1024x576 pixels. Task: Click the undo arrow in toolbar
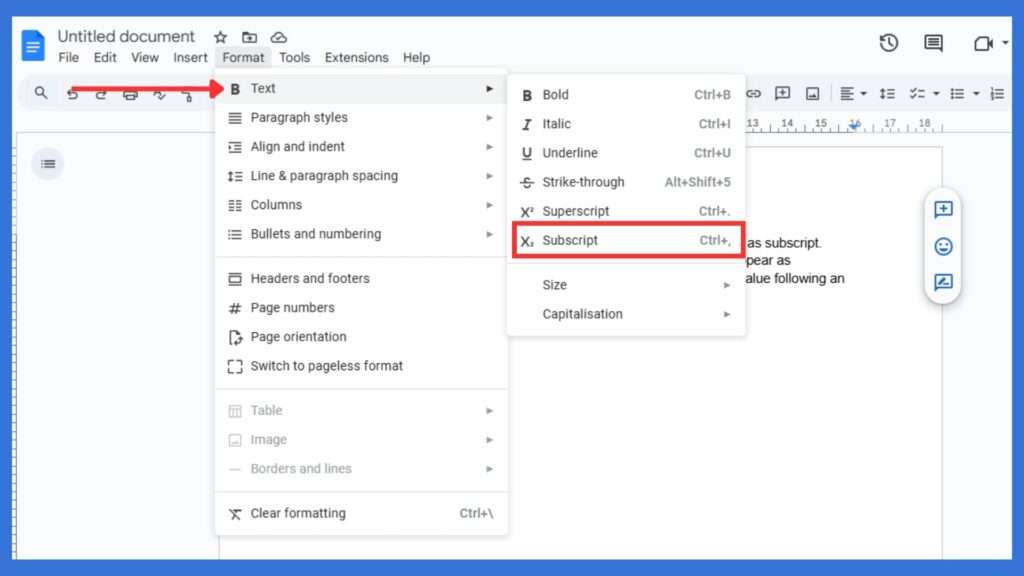(72, 94)
